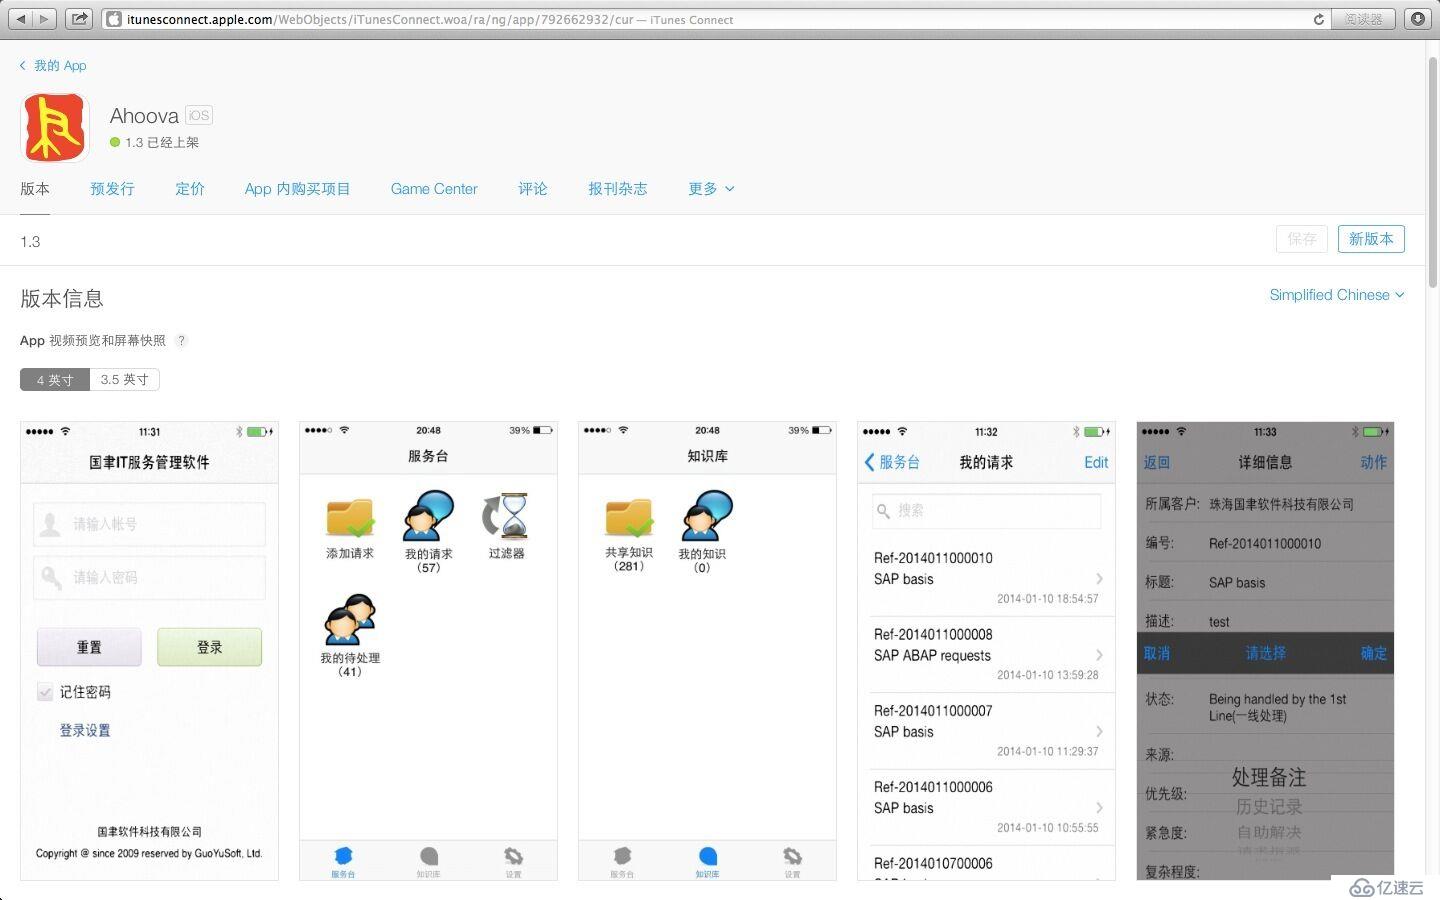This screenshot has height=900, width=1440.
Task: Switch to the 预发行 tab
Action: [x=112, y=189]
